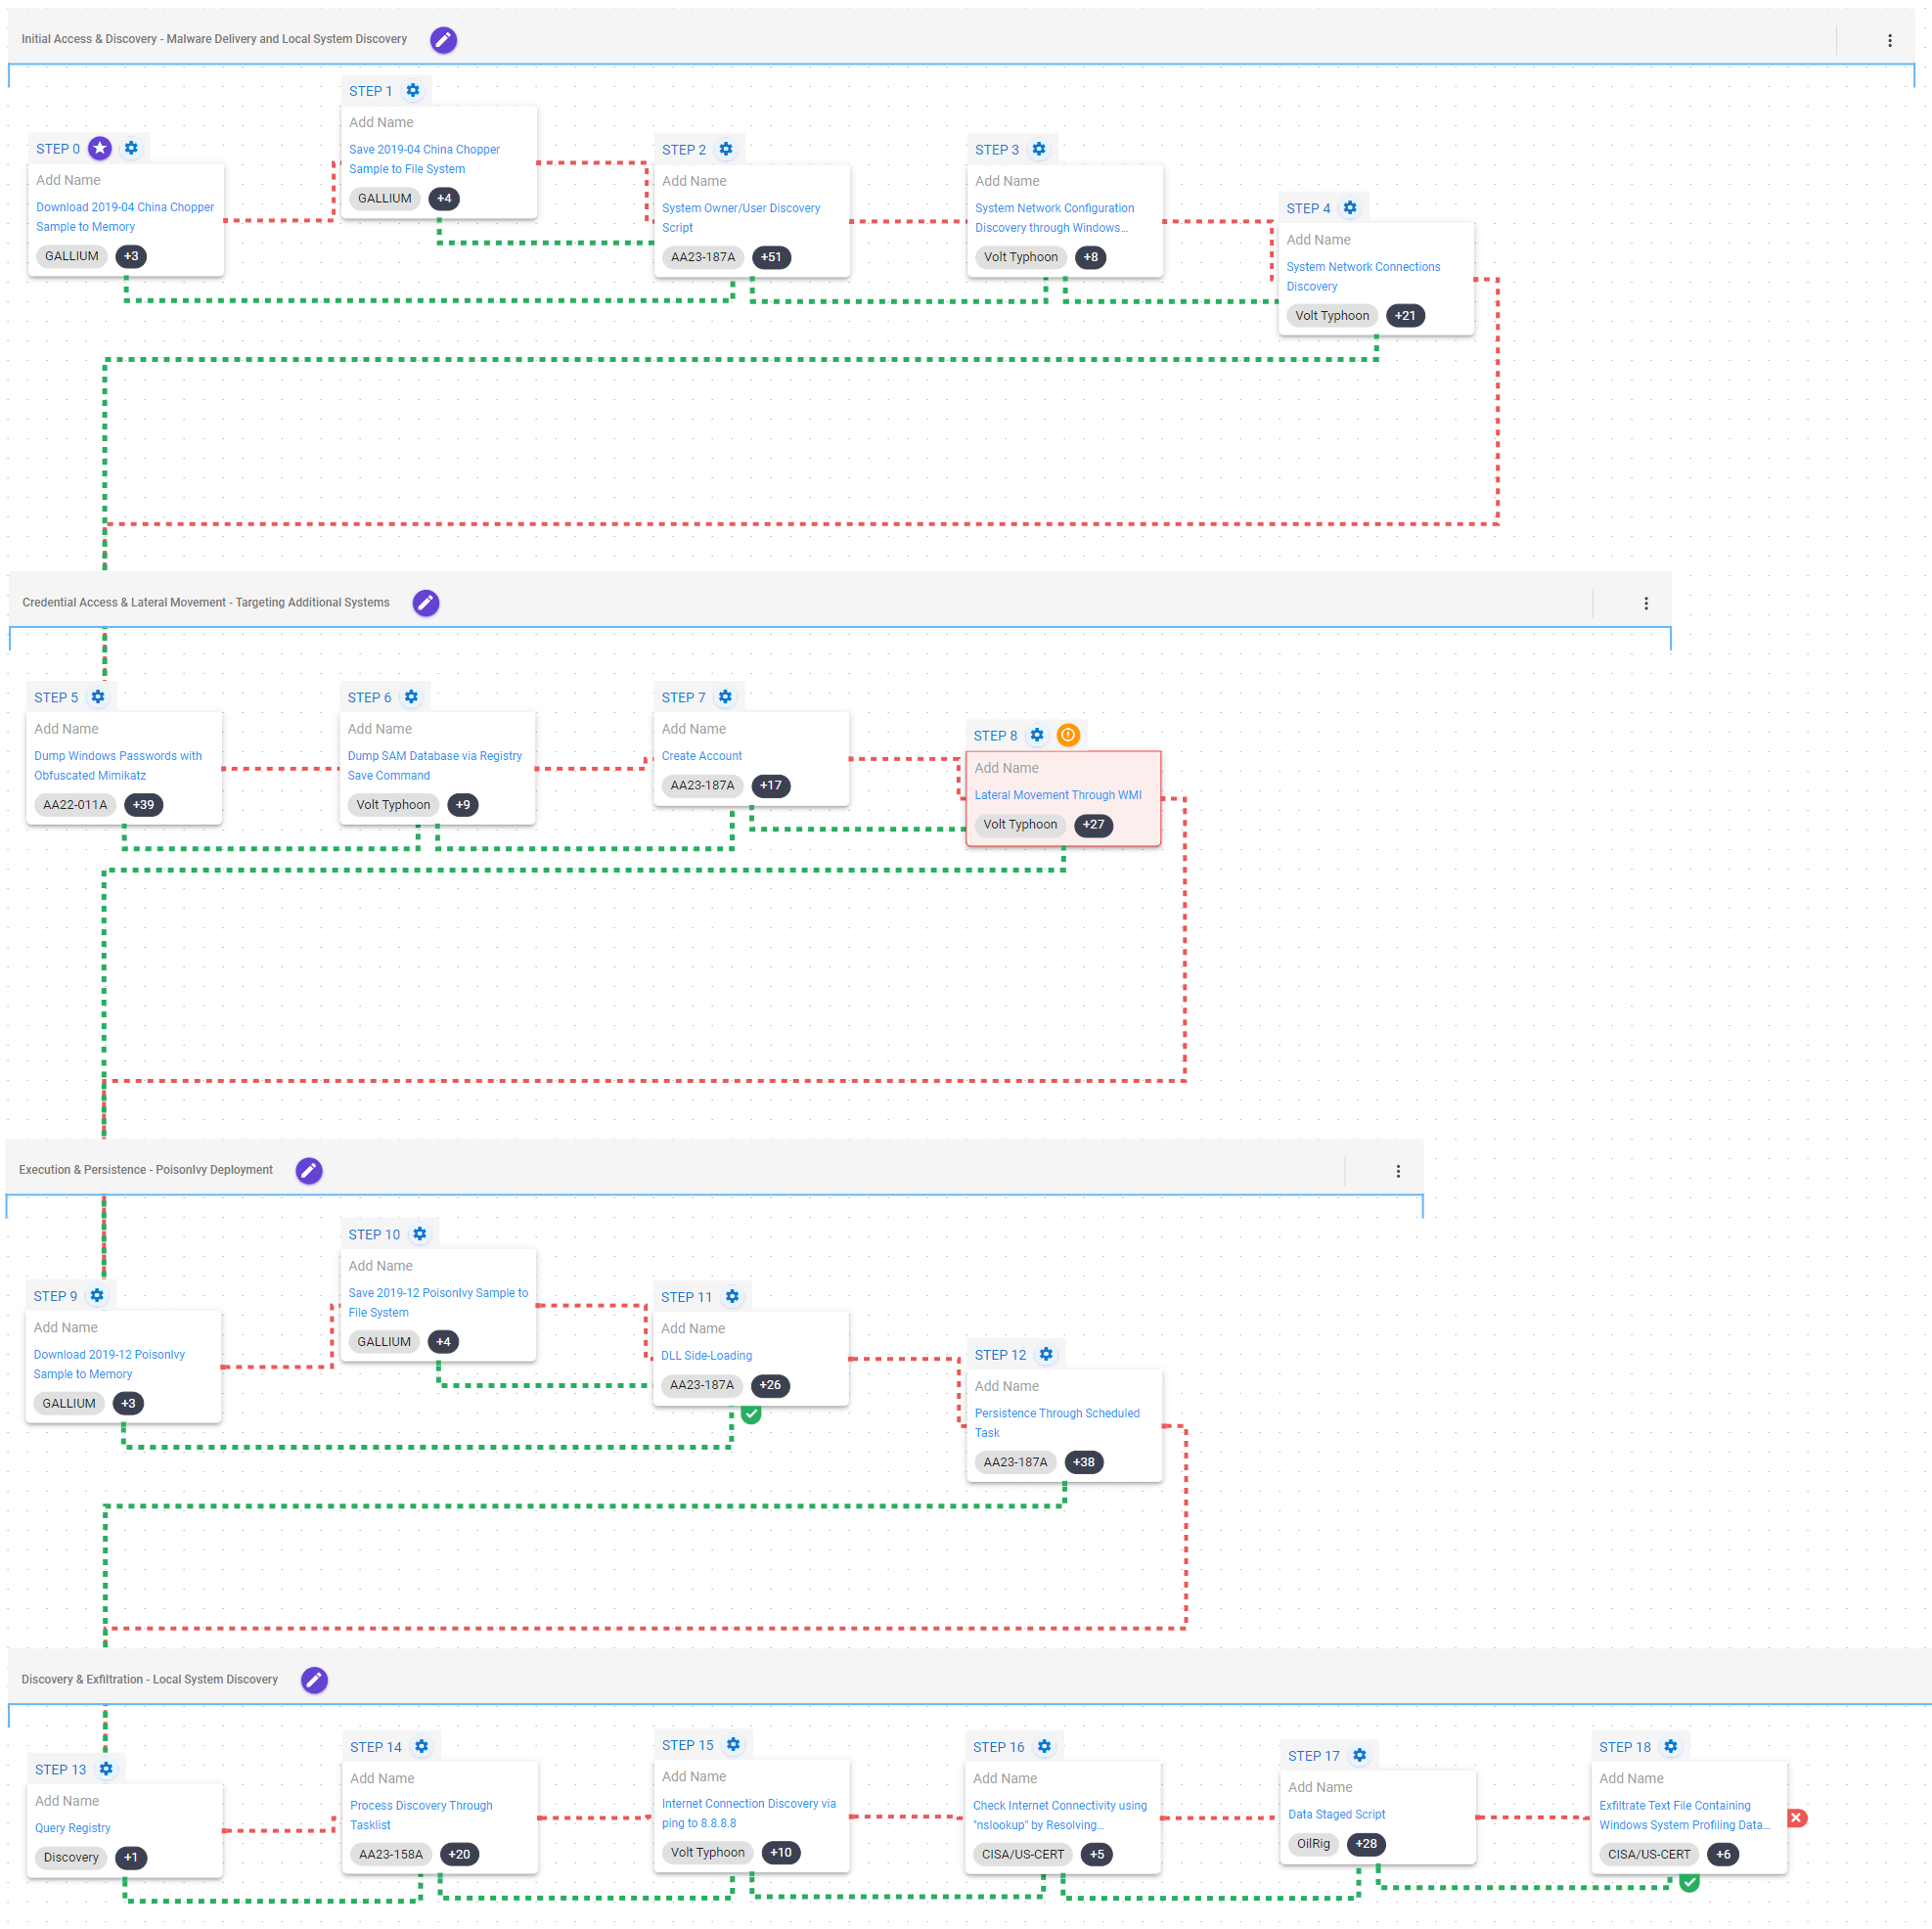Open Lateral Movement Through WMI link

click(x=1057, y=795)
